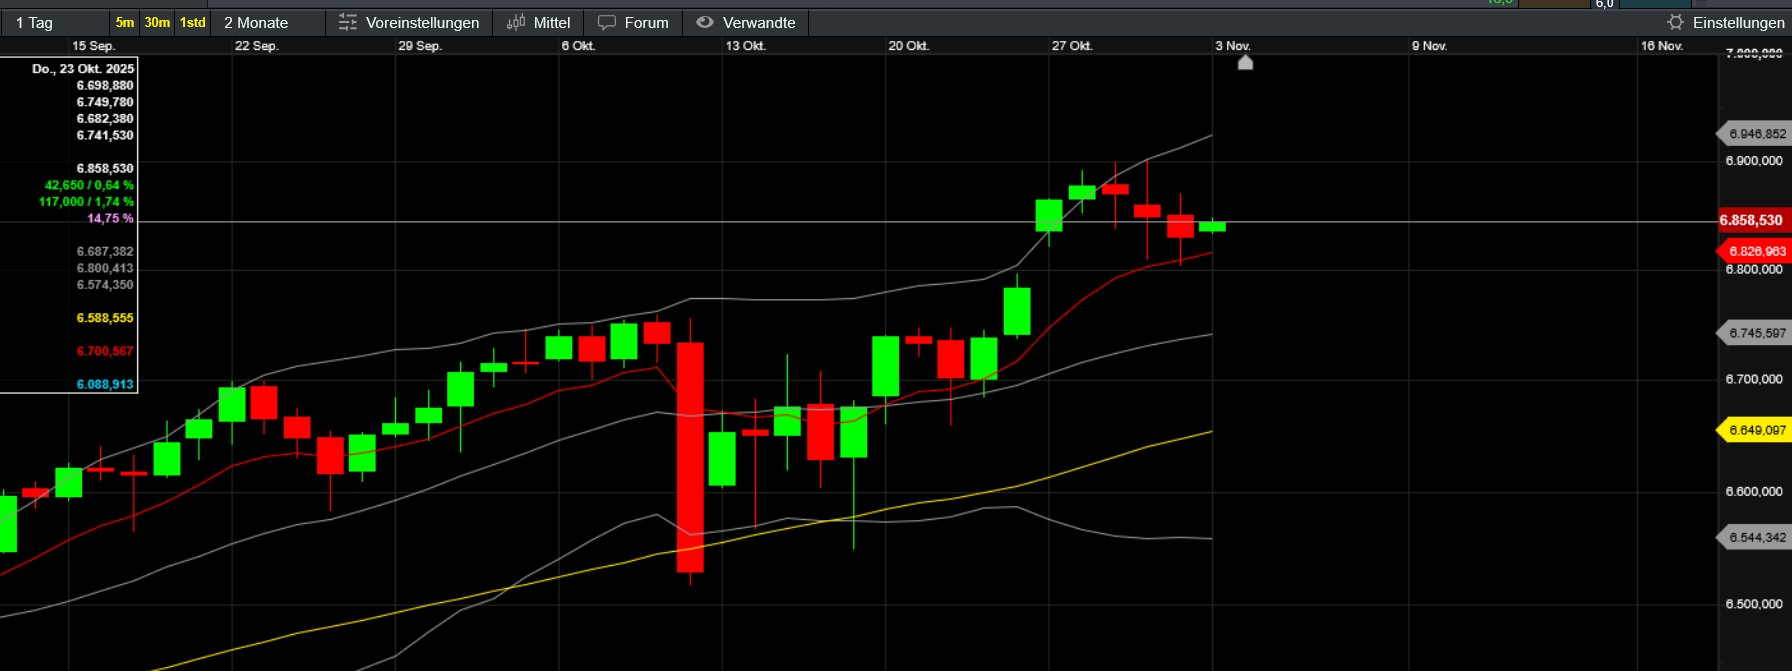Click the eye icon beside Verwandte
The height and width of the screenshot is (671, 1792).
point(705,22)
